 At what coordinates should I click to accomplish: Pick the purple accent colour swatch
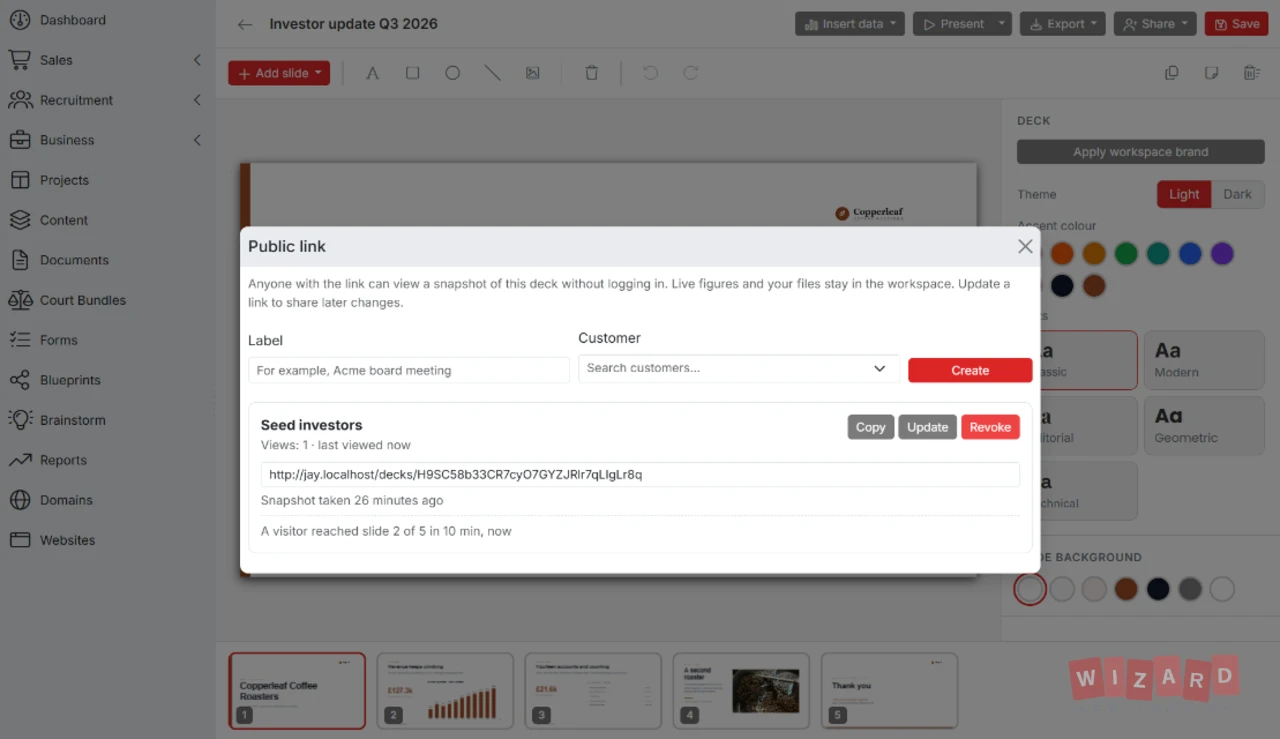click(x=1222, y=254)
